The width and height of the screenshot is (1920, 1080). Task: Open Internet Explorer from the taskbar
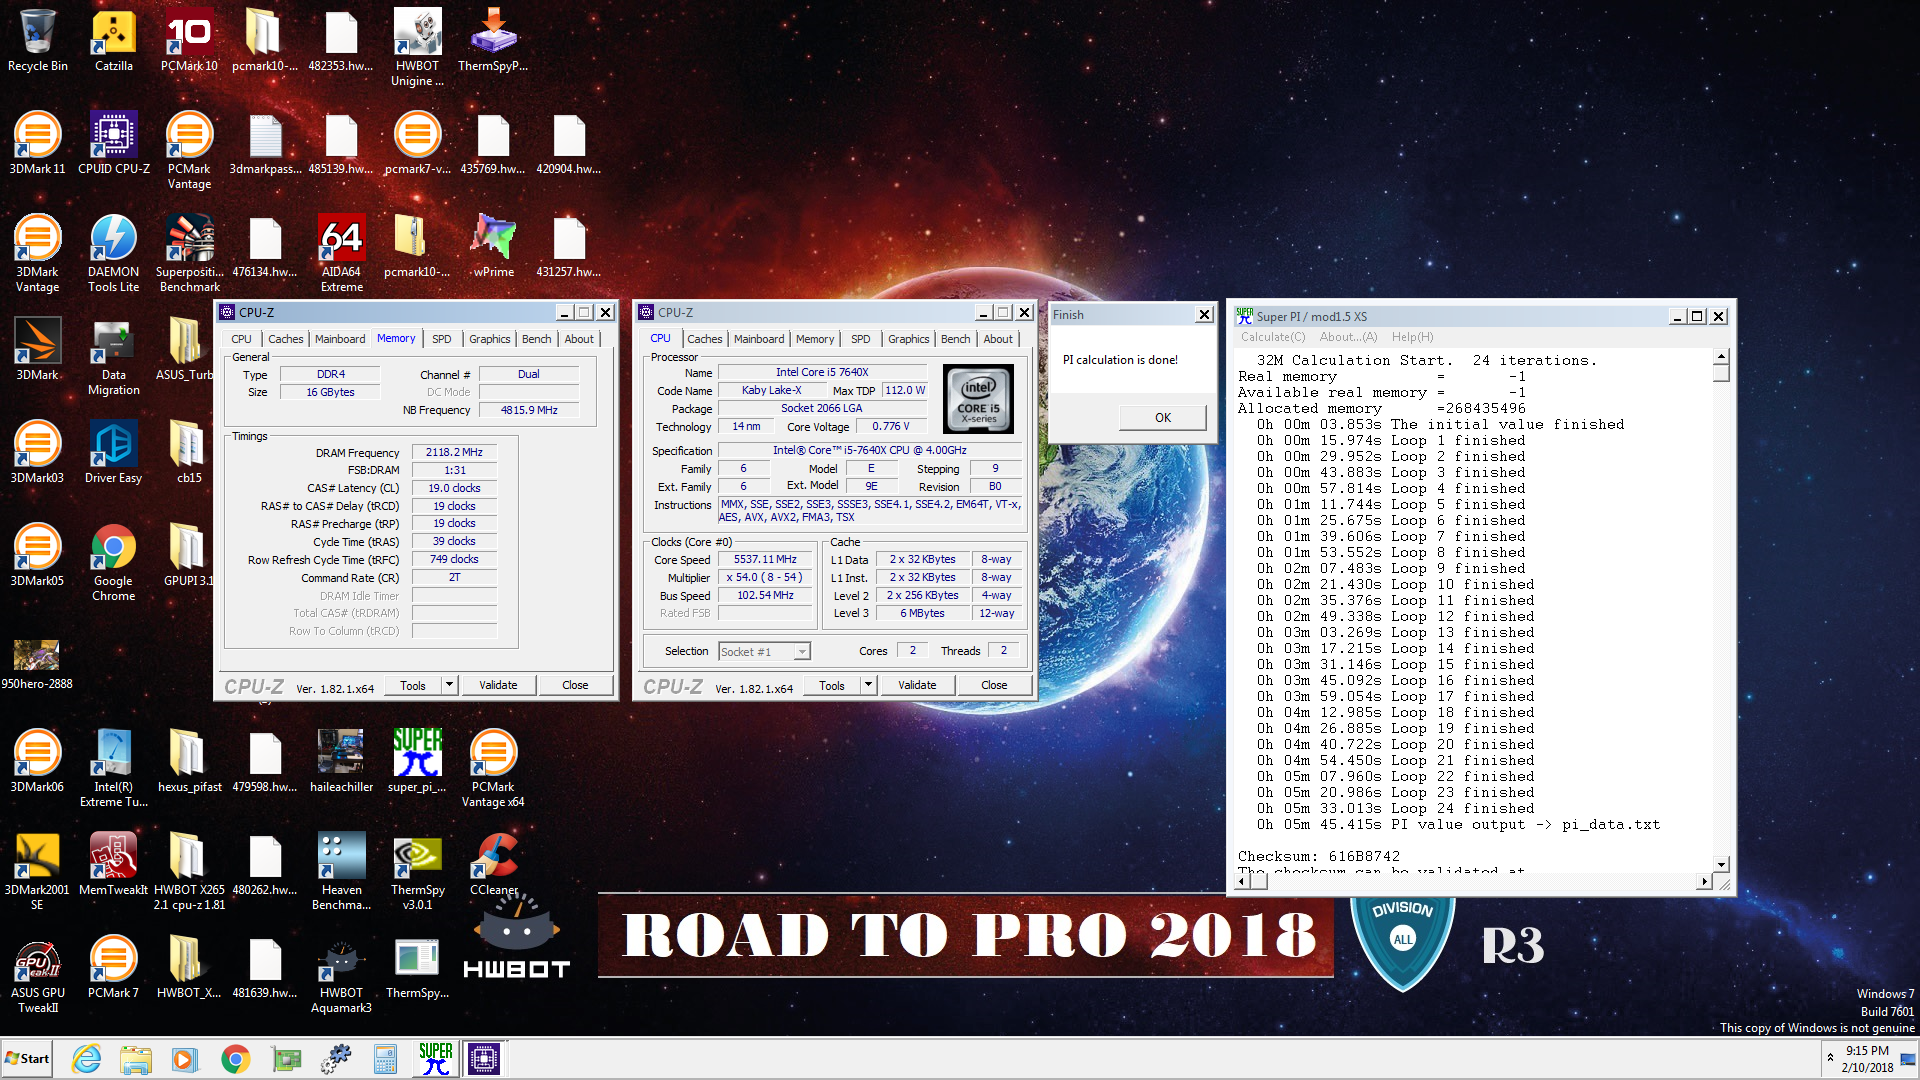pyautogui.click(x=87, y=1058)
